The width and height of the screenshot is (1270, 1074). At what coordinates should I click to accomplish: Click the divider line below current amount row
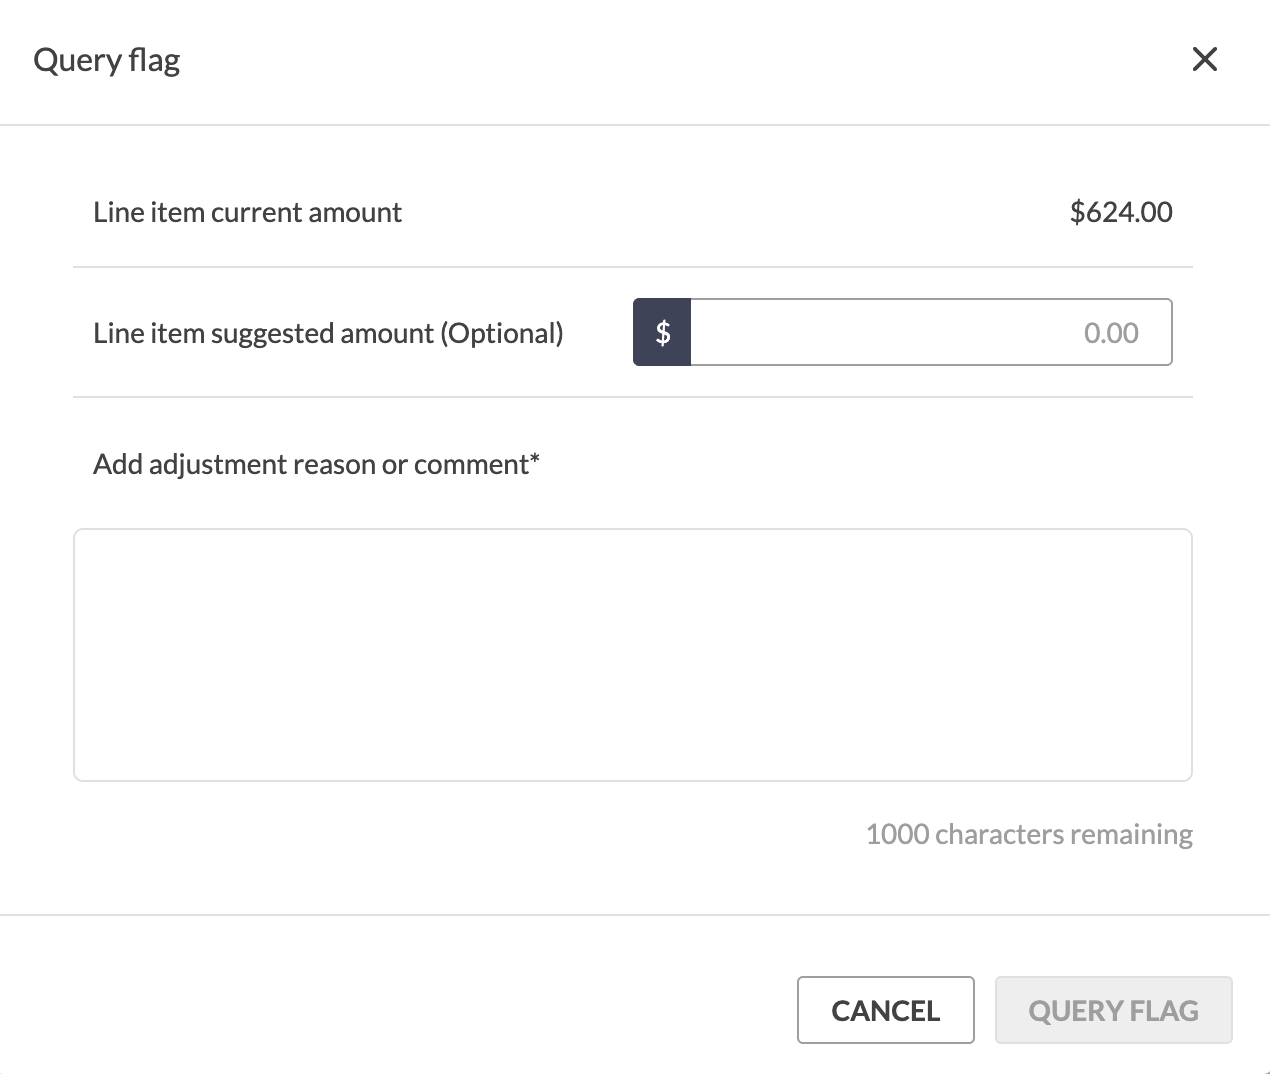[633, 267]
